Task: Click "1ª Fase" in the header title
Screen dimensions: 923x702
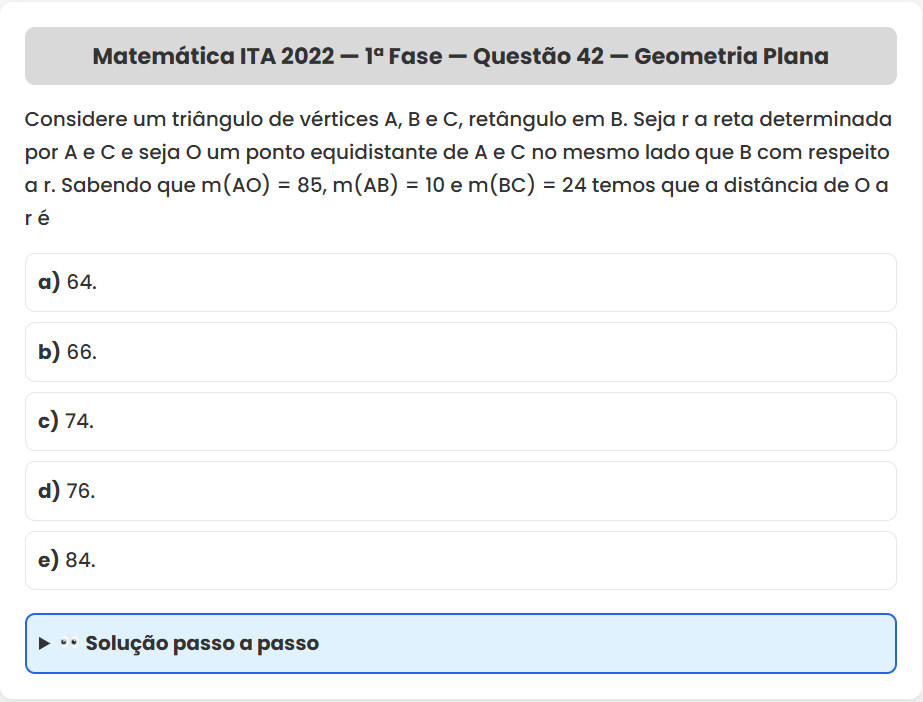Action: [x=403, y=56]
